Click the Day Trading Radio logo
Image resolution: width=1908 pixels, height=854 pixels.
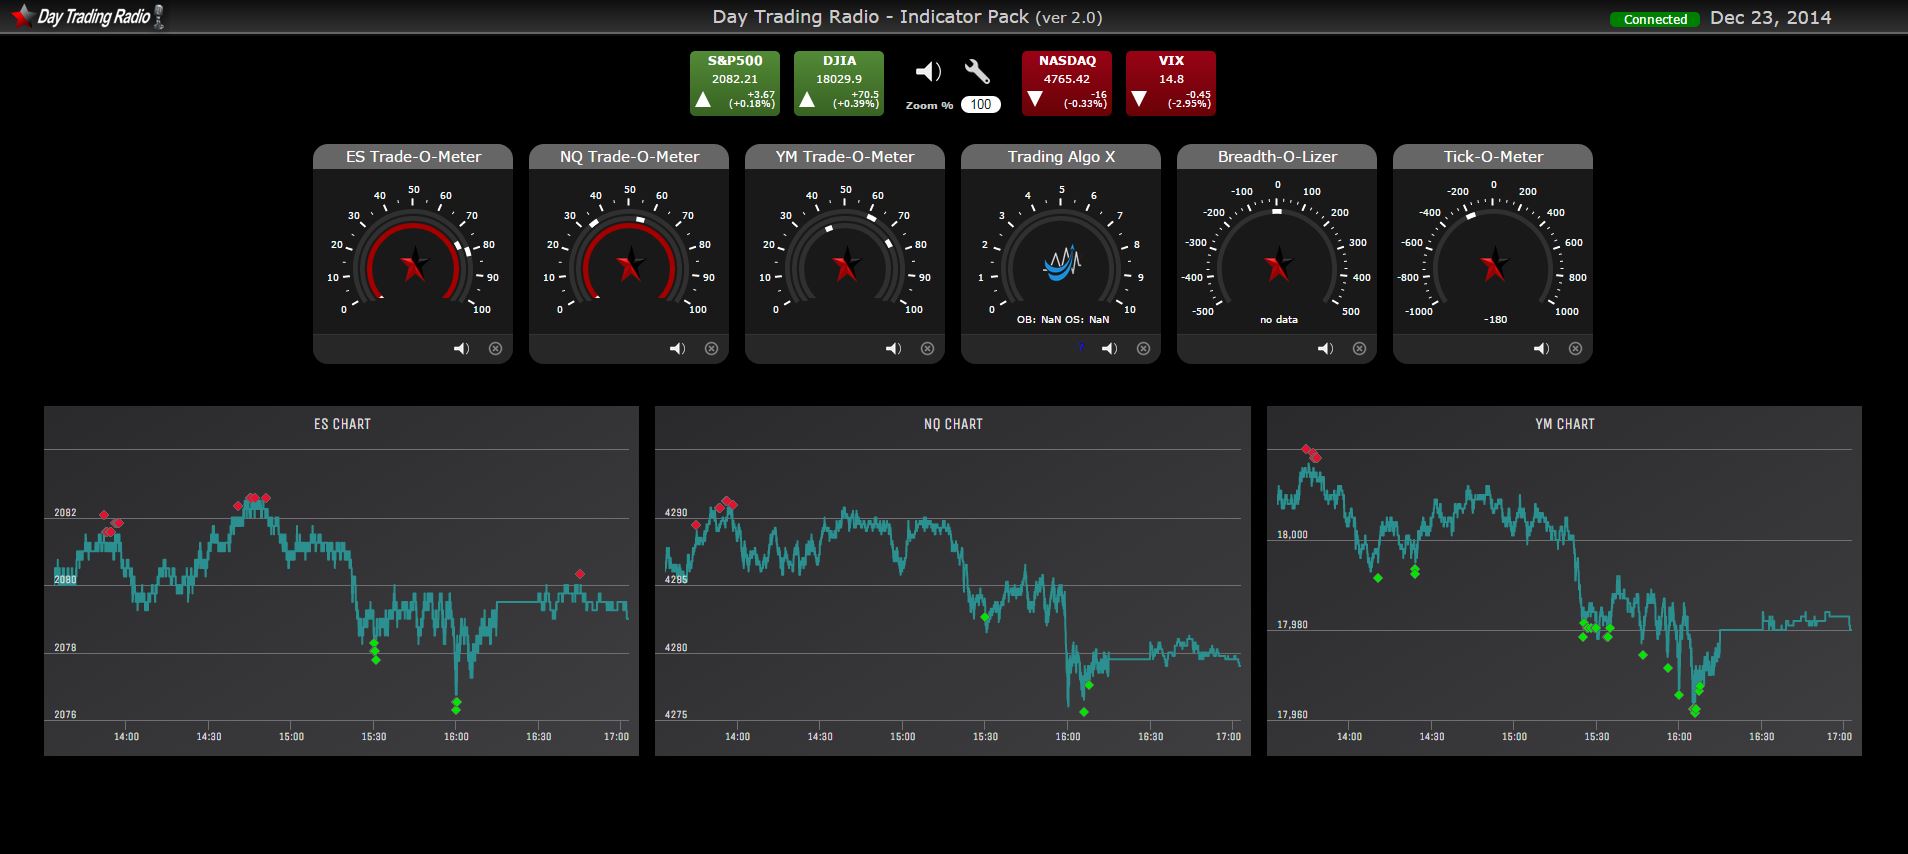click(87, 16)
